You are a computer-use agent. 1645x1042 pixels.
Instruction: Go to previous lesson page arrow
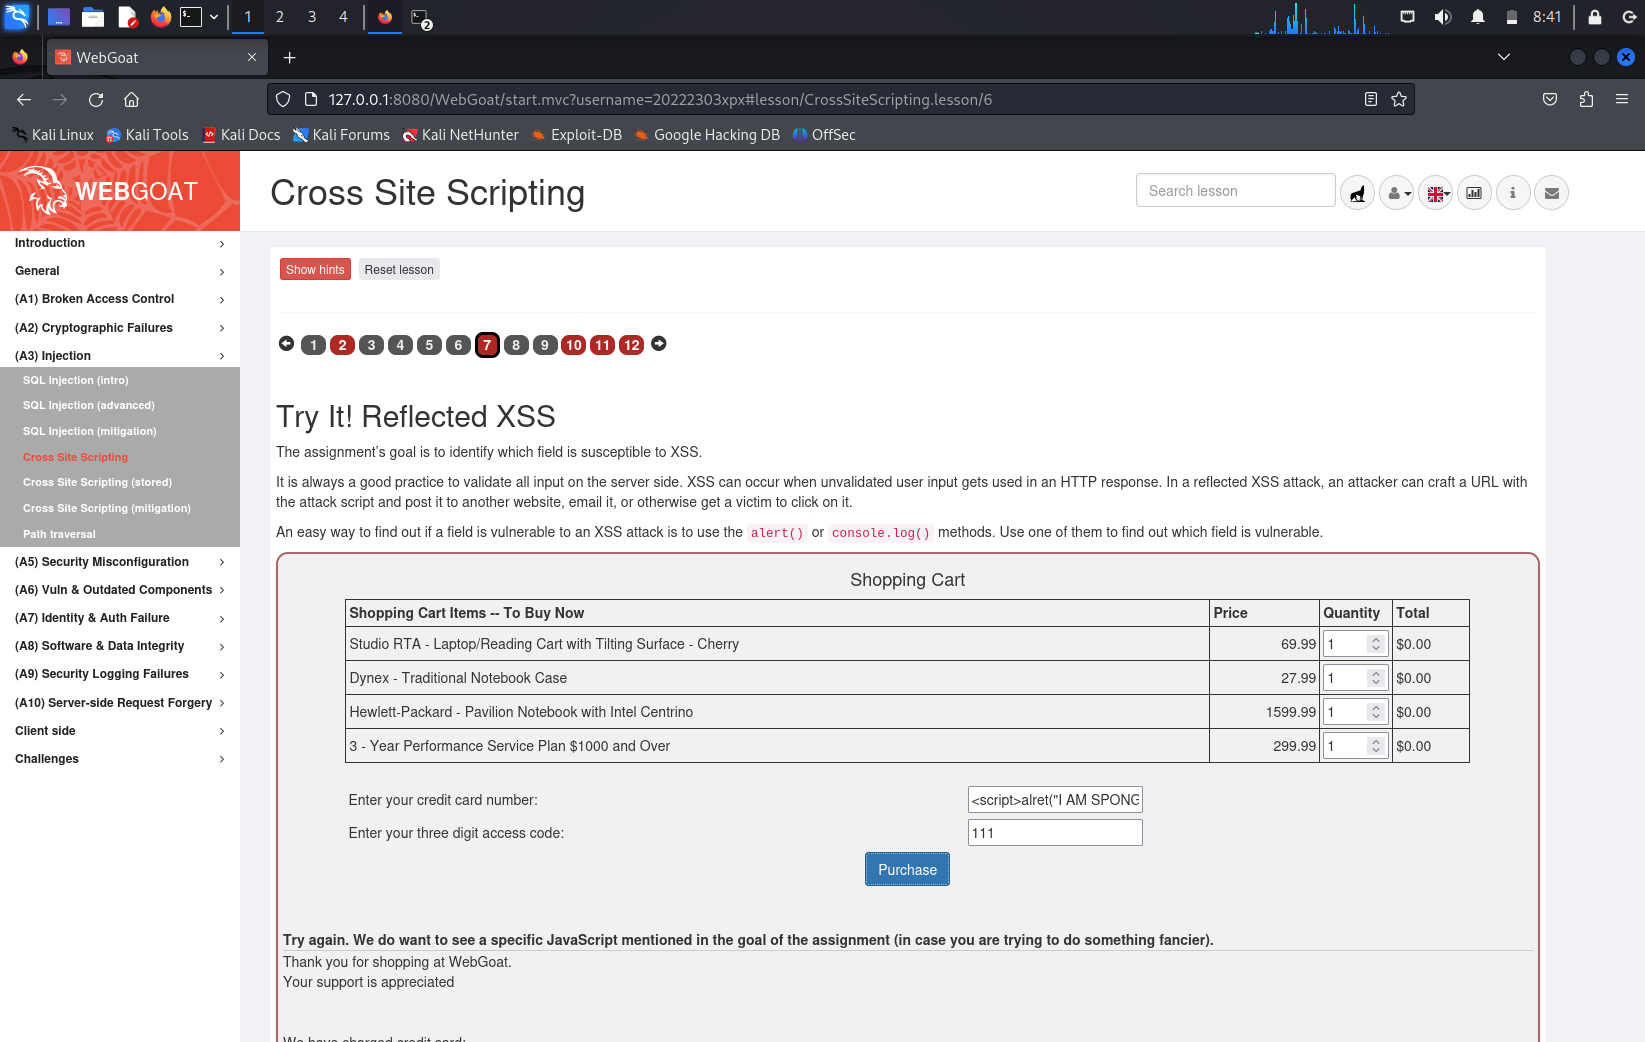pyautogui.click(x=286, y=344)
